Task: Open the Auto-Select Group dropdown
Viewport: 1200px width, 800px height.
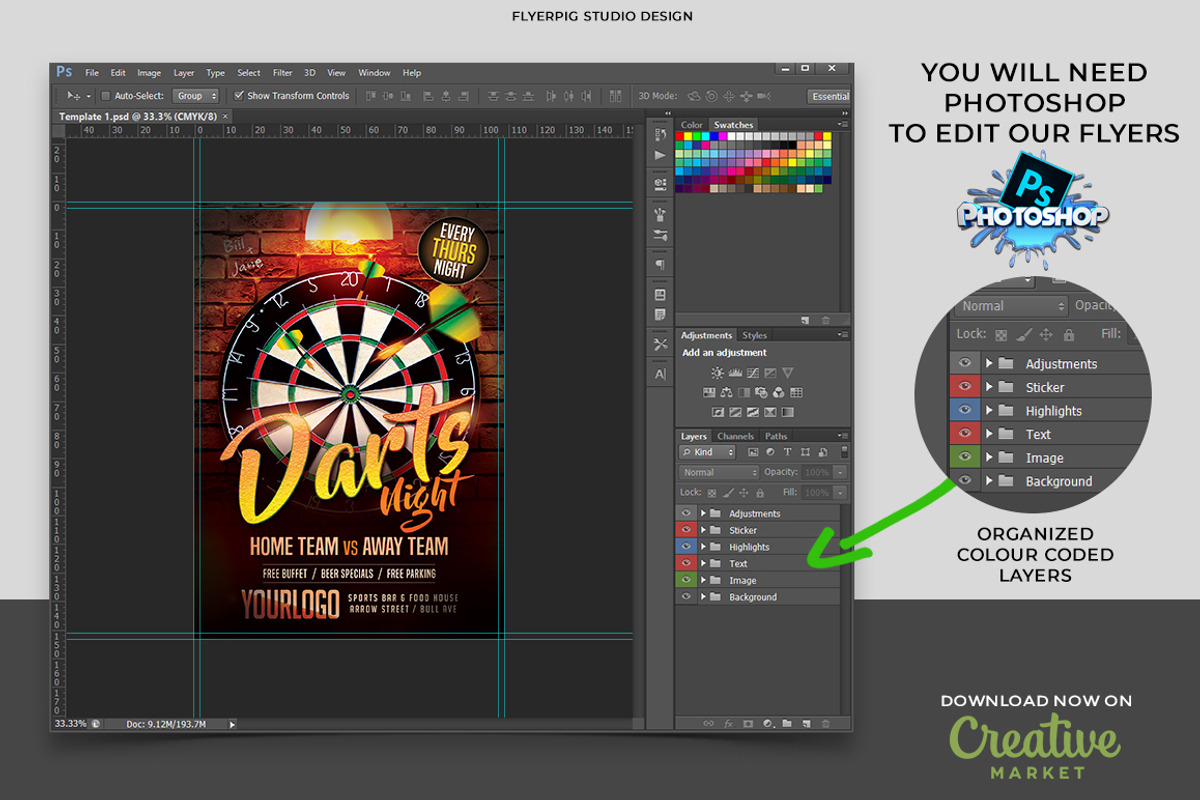Action: click(x=196, y=96)
